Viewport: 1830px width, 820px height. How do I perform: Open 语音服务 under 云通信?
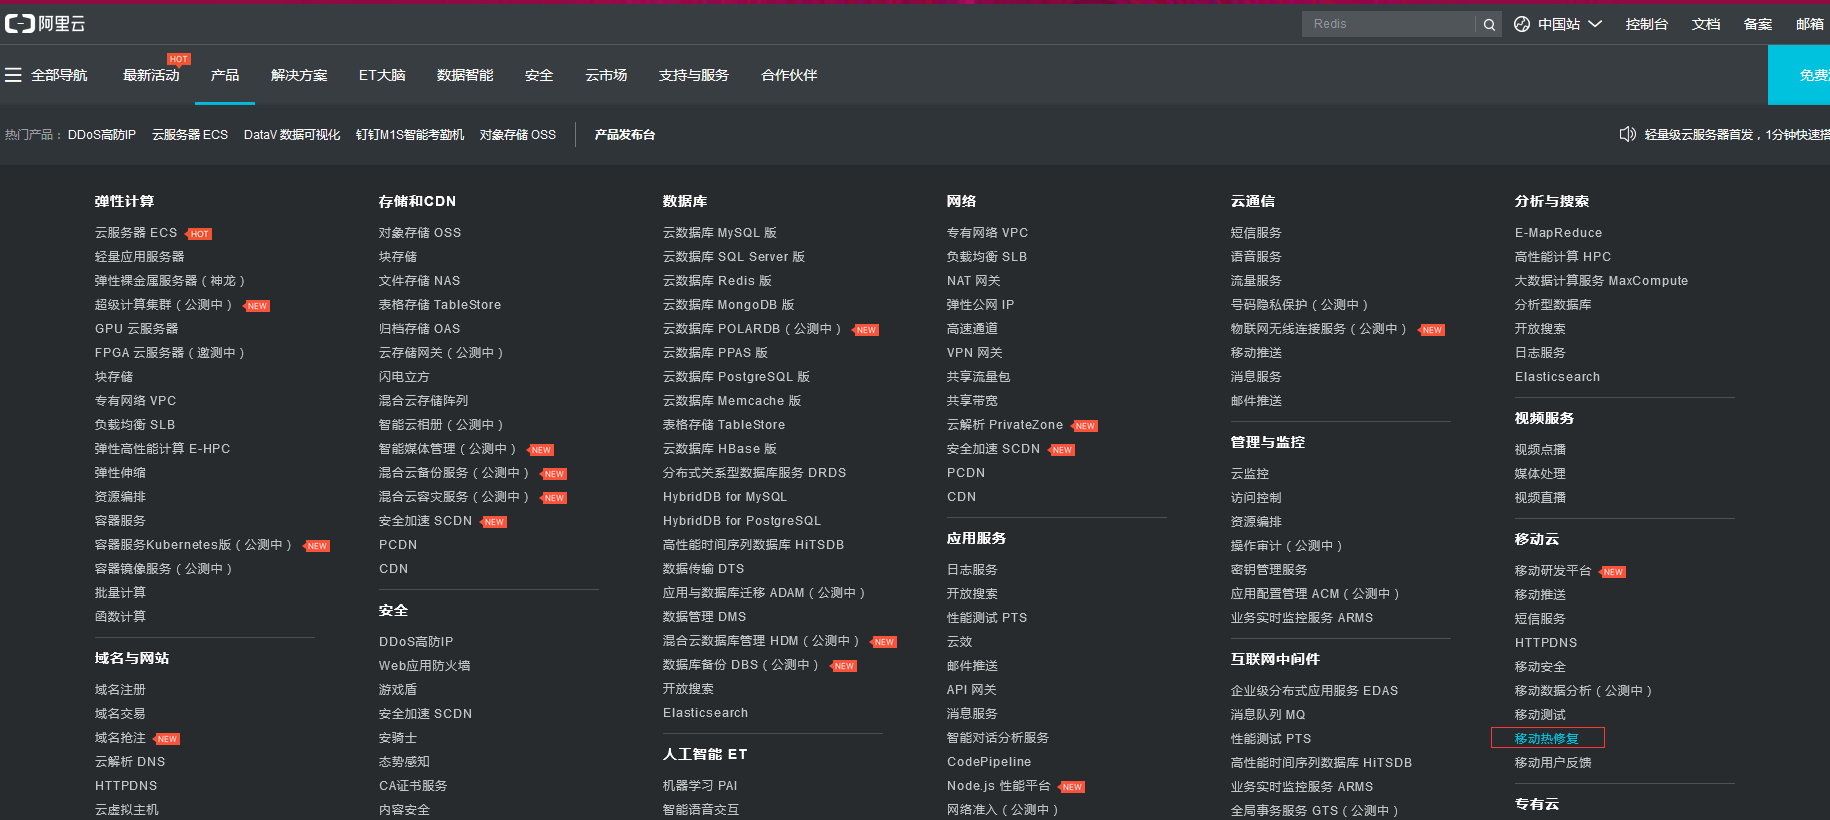pos(1256,257)
